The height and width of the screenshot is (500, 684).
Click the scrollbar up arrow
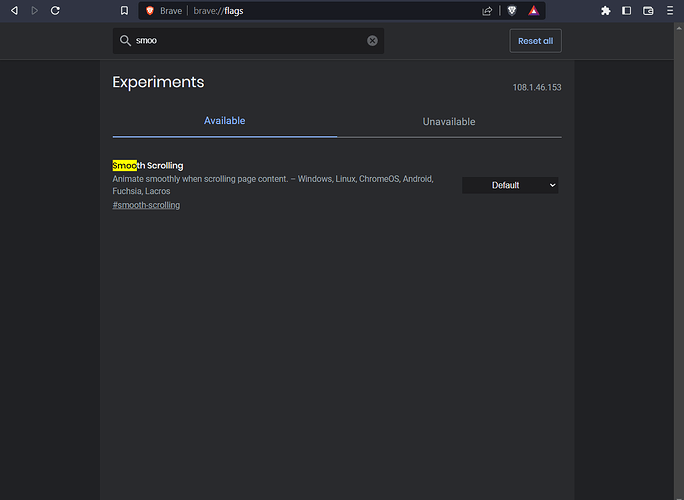[679, 28]
